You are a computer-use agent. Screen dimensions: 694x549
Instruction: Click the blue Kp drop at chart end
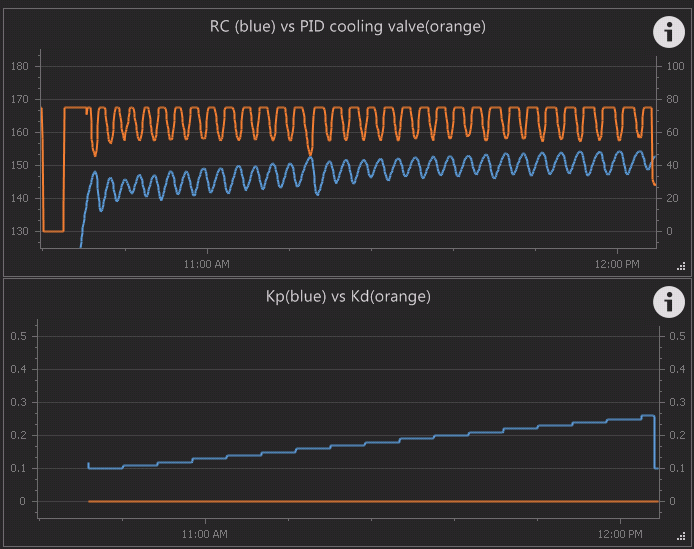(x=655, y=442)
